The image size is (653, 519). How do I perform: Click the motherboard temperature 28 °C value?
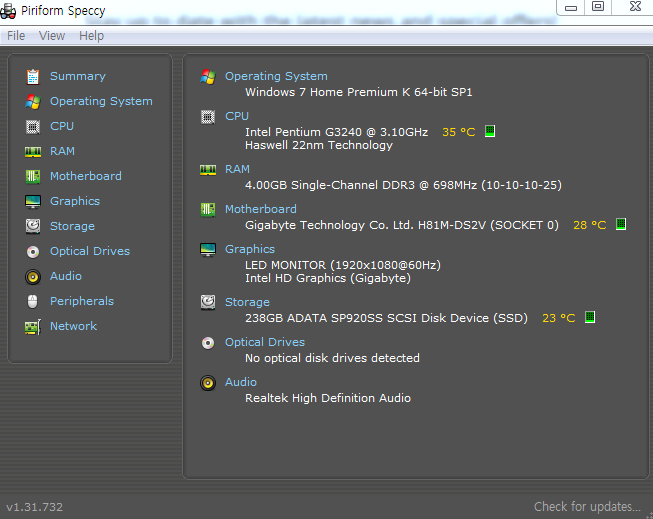(x=590, y=225)
